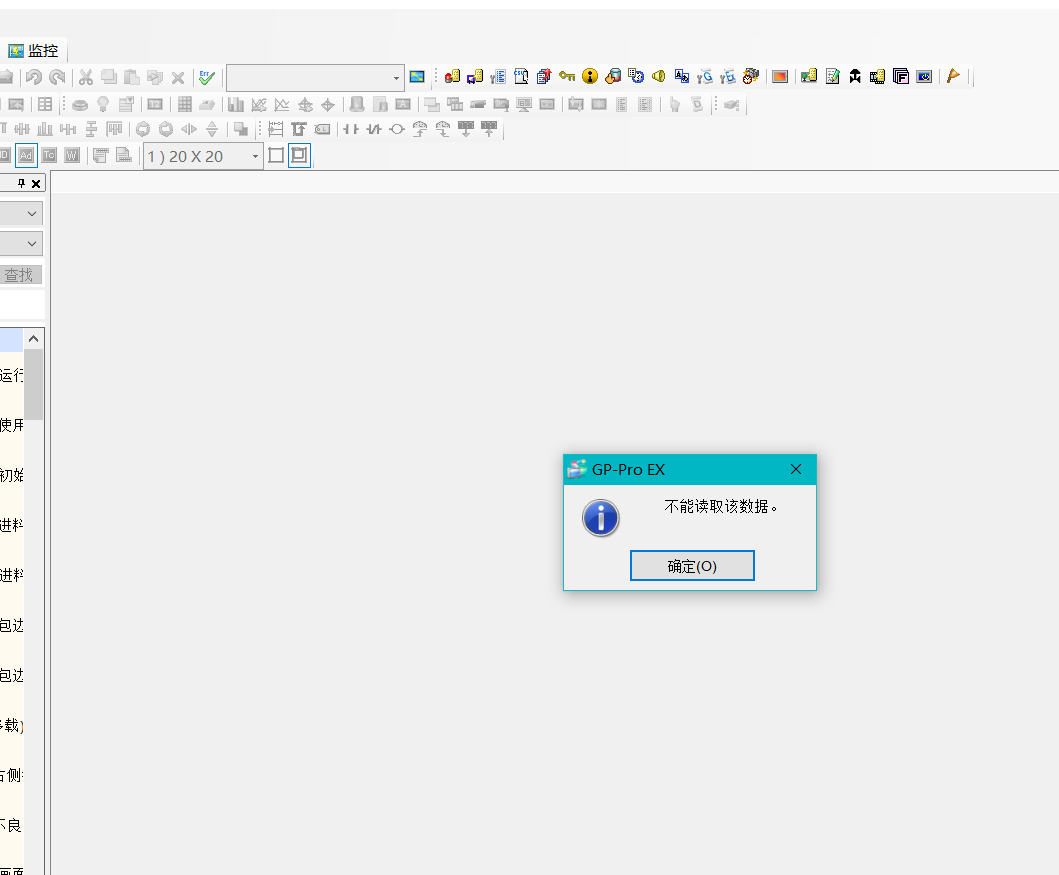Click the left list scrollbar up arrow
Viewport: 1059px width, 875px height.
(33, 338)
